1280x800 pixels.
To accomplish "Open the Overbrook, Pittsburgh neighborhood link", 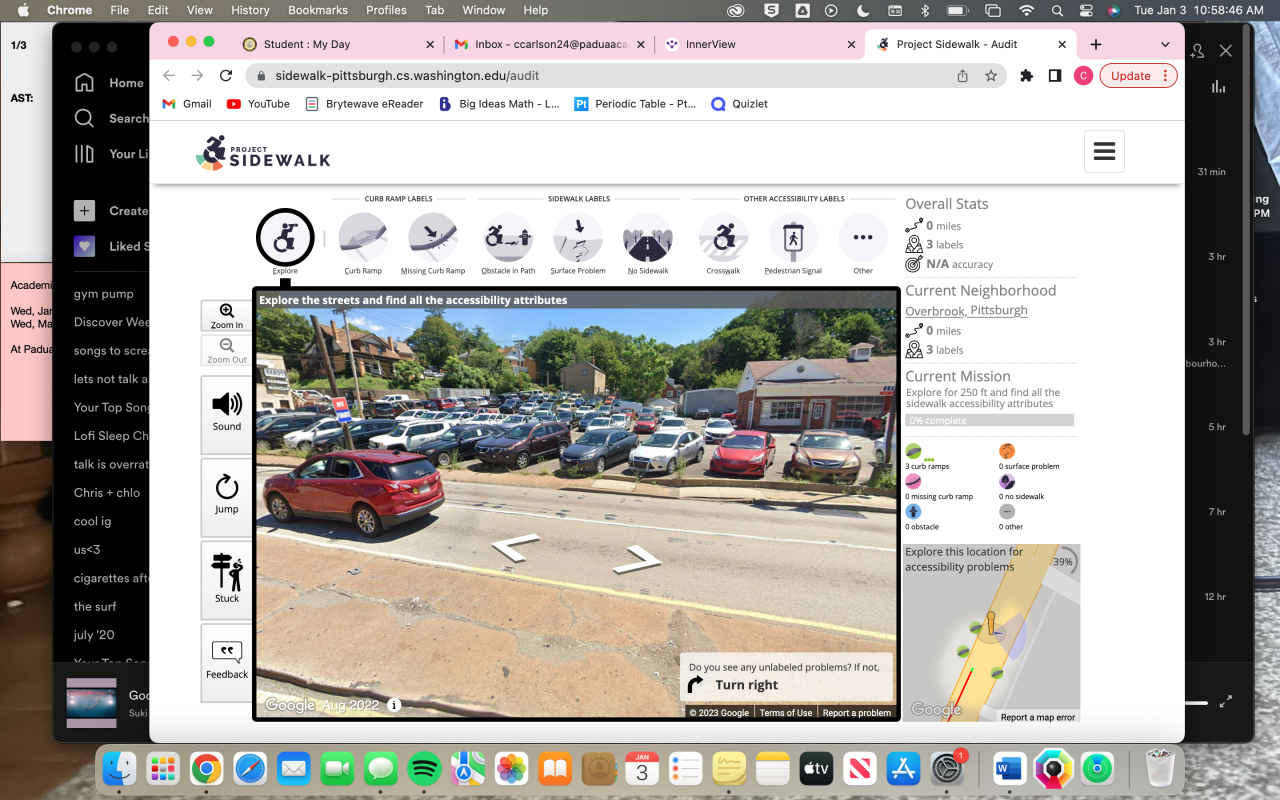I will pos(966,310).
